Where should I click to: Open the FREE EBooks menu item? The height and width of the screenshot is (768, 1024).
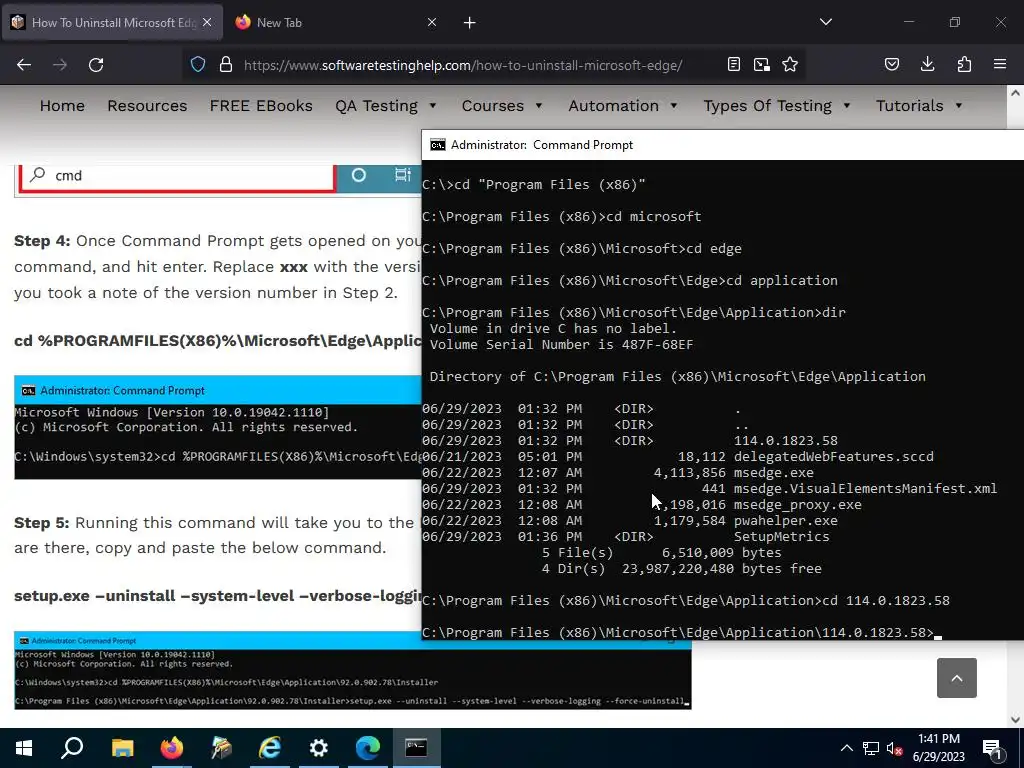point(261,106)
